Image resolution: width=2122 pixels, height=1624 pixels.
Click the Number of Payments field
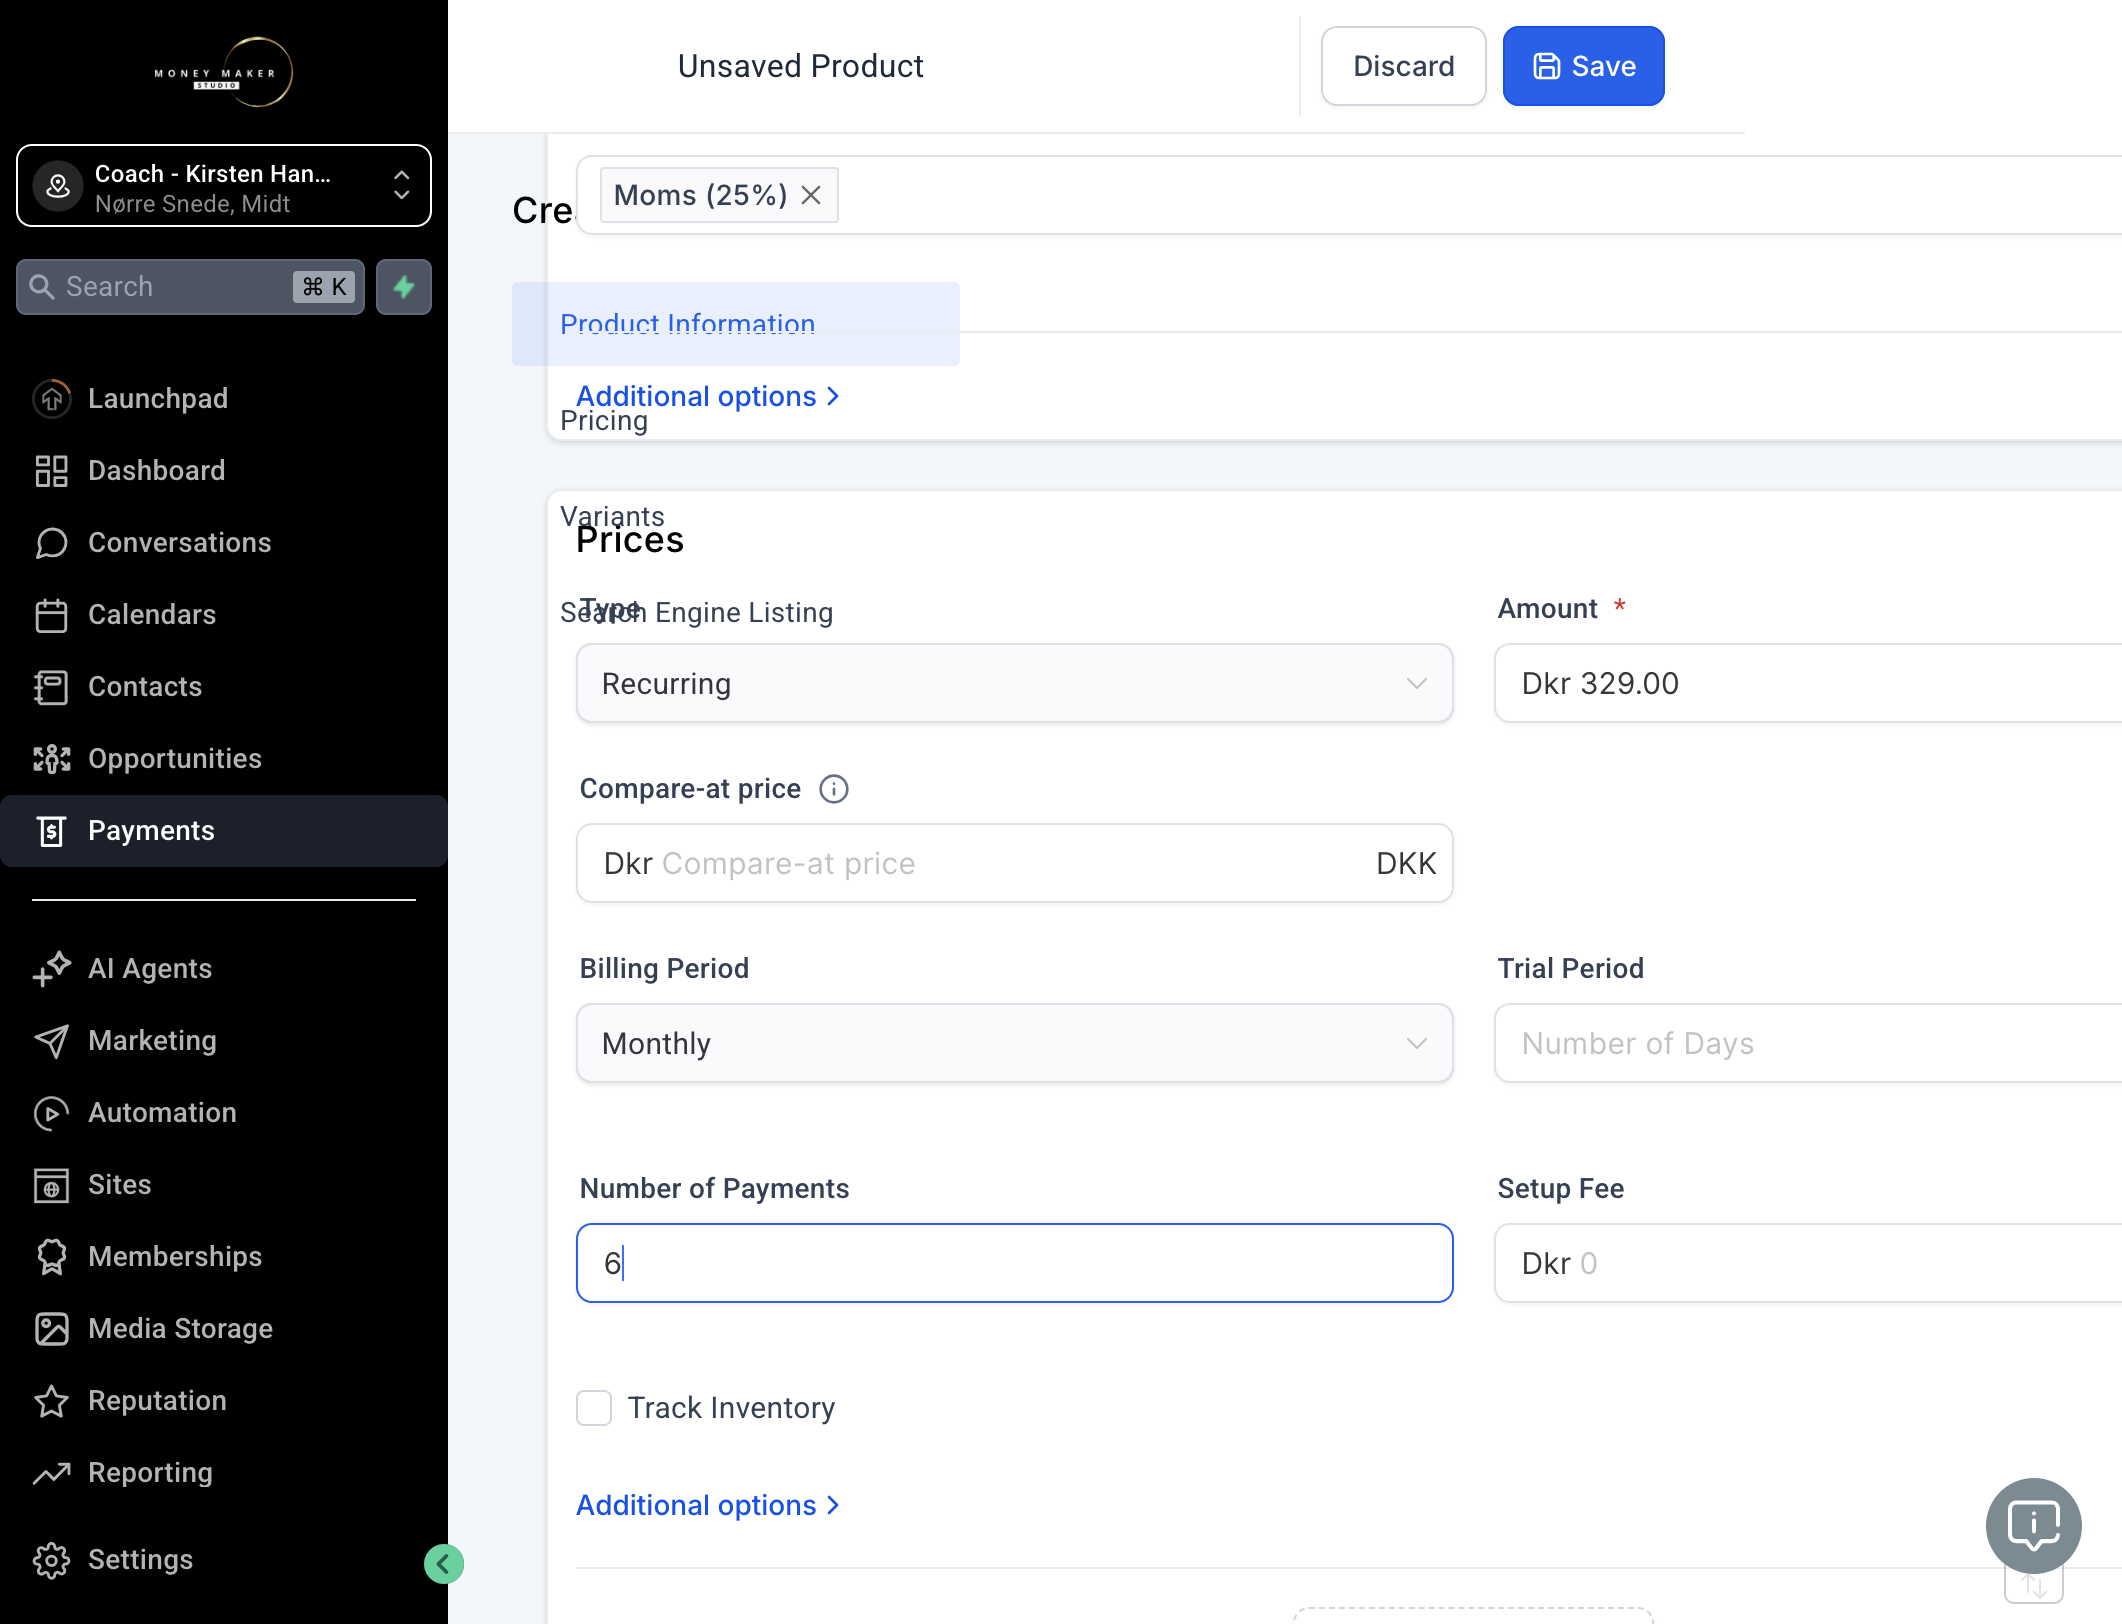[x=1014, y=1263]
